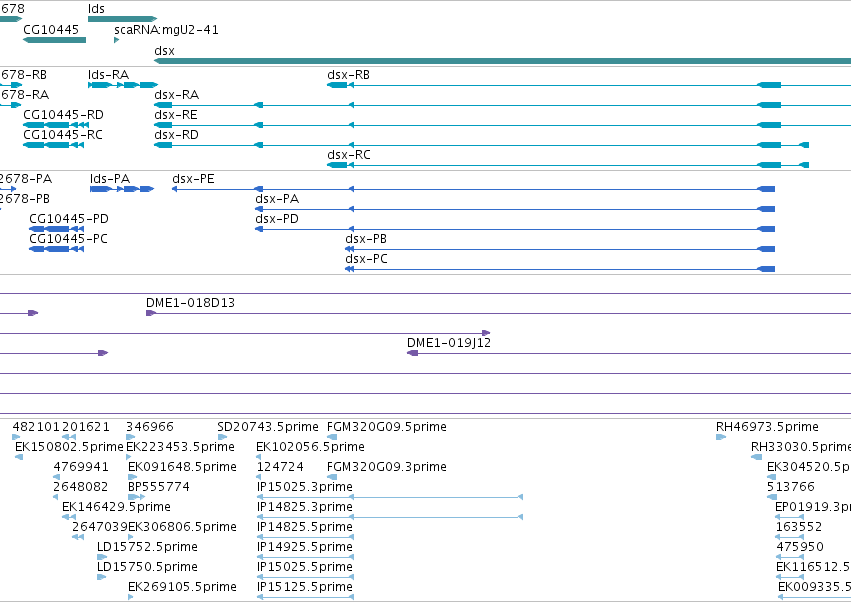Click the scaRNA:mgU2-41 feature label

pyautogui.click(x=167, y=29)
